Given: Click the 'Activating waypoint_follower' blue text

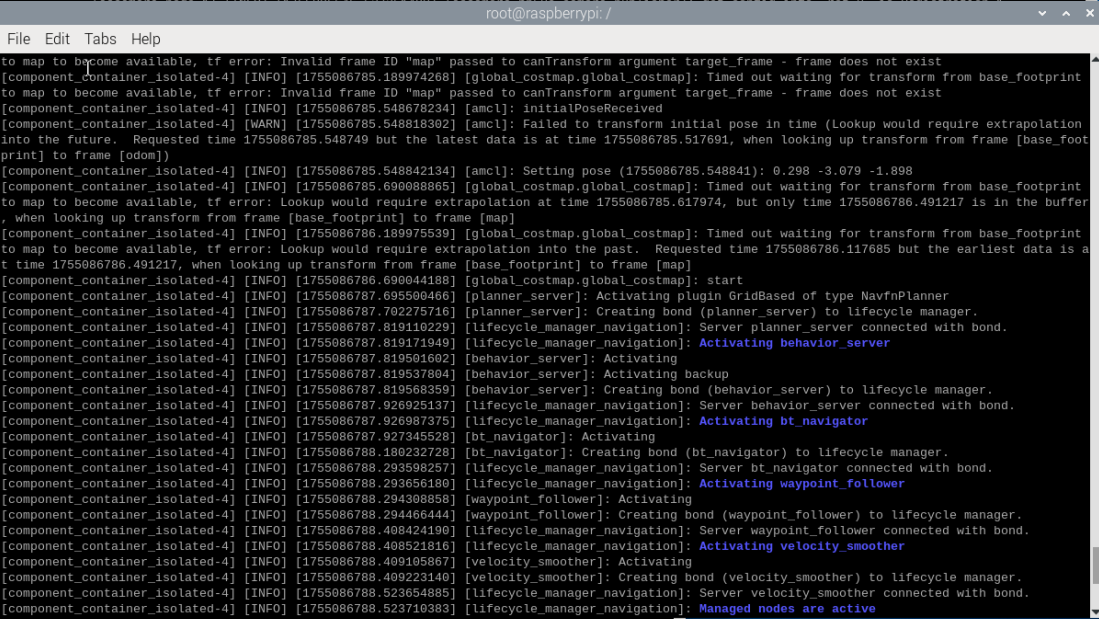Looking at the screenshot, I should coord(801,484).
